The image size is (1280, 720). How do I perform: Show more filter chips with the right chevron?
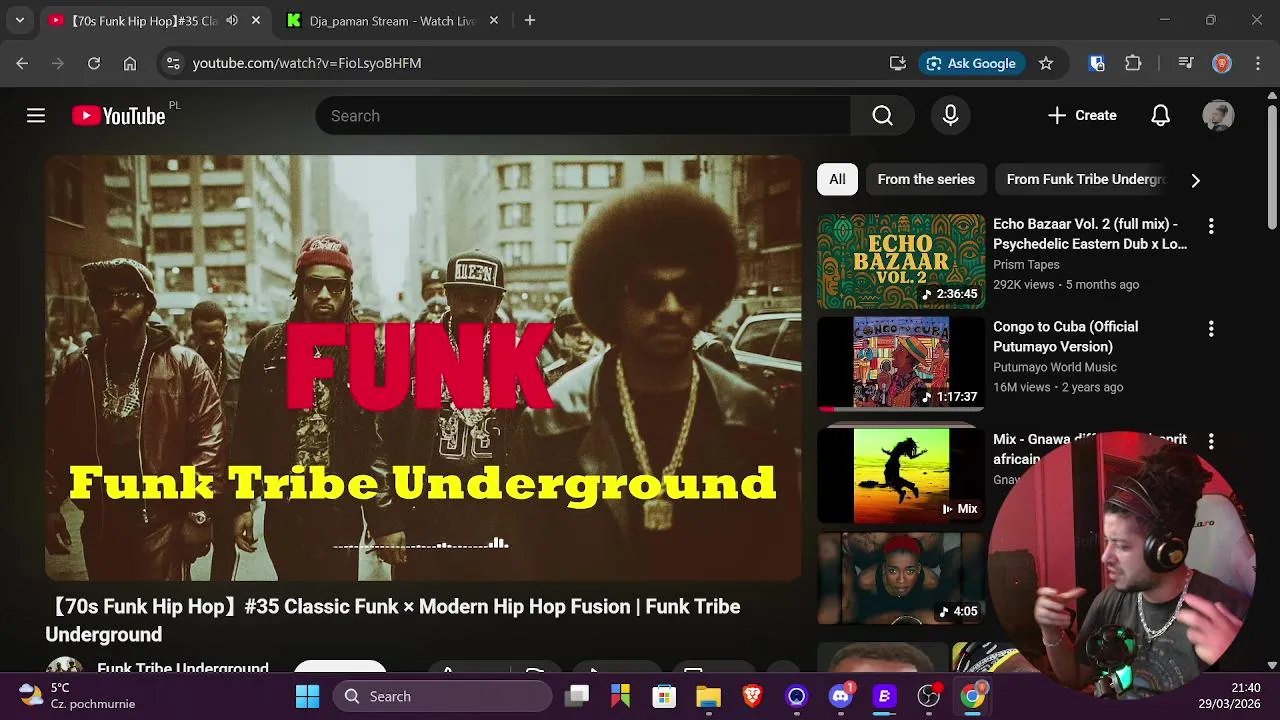click(x=1195, y=180)
